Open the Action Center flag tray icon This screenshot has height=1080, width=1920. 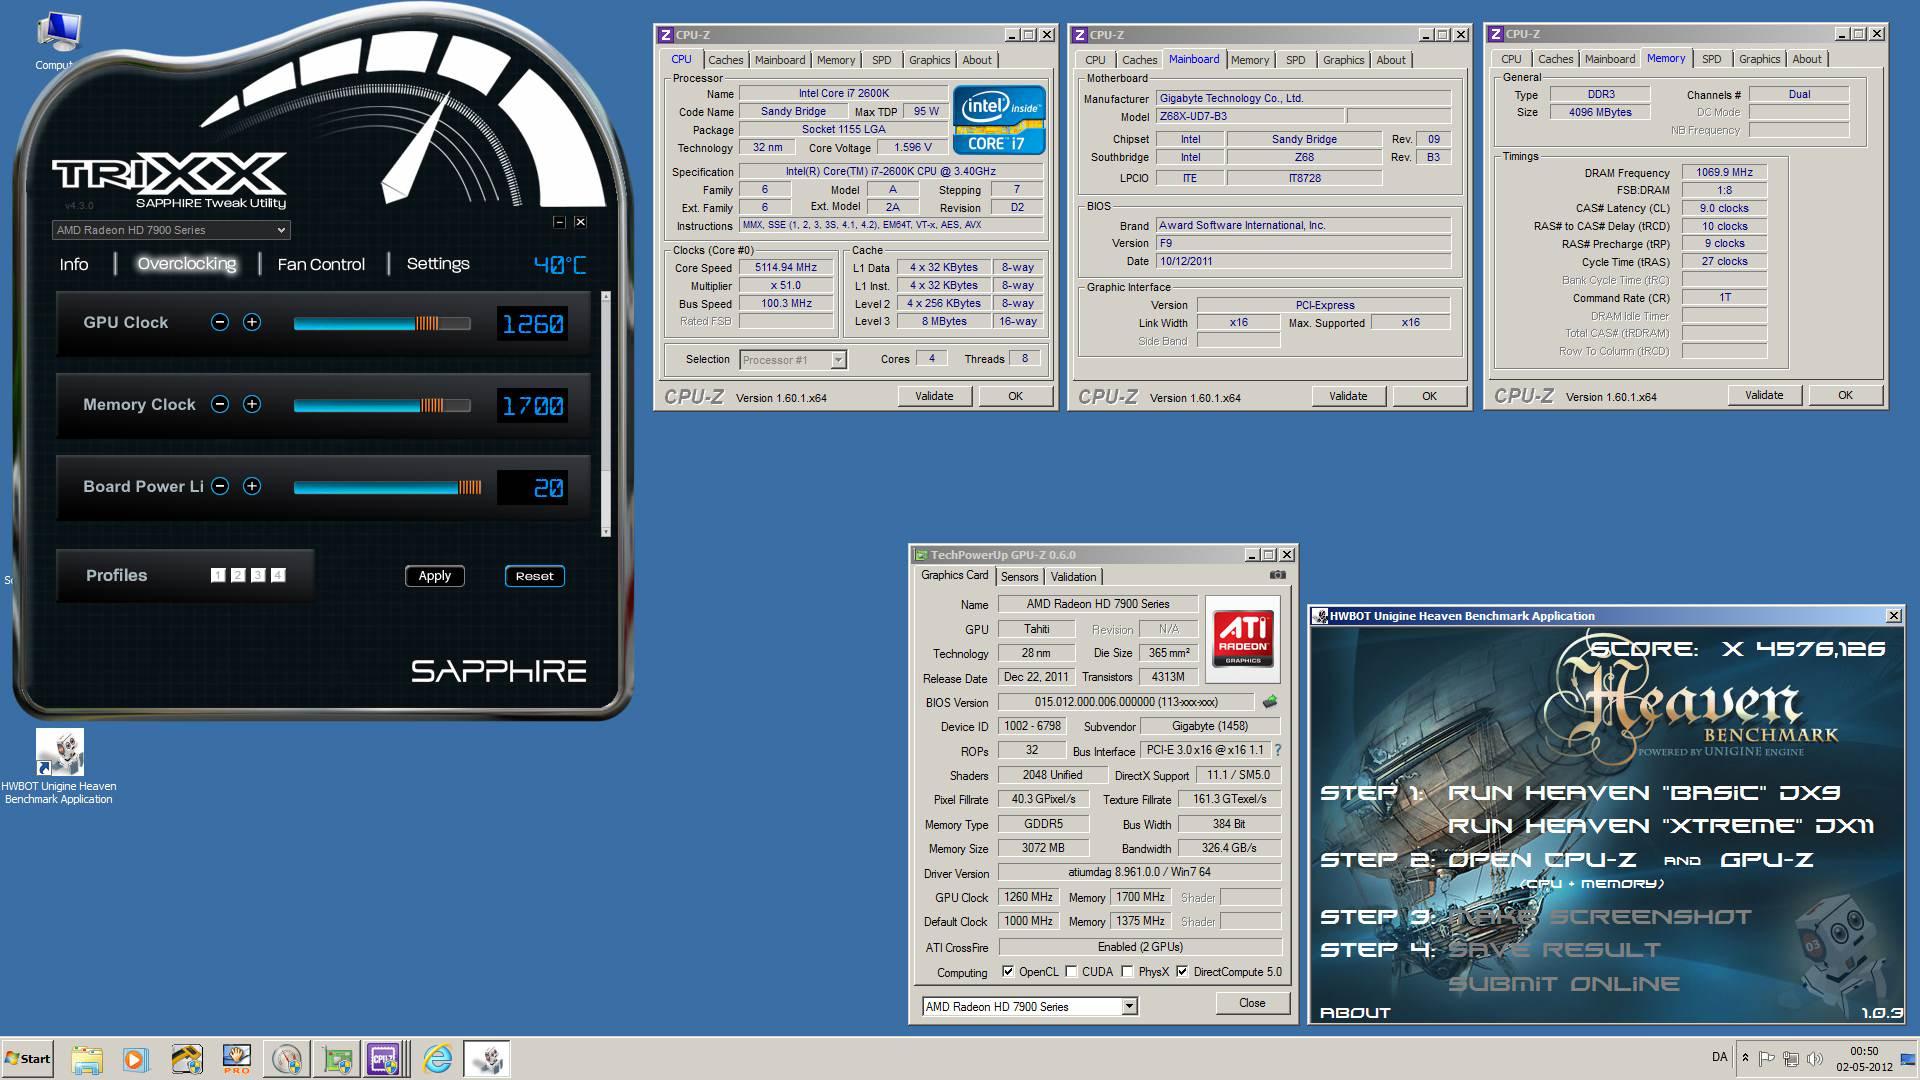pyautogui.click(x=1767, y=1058)
